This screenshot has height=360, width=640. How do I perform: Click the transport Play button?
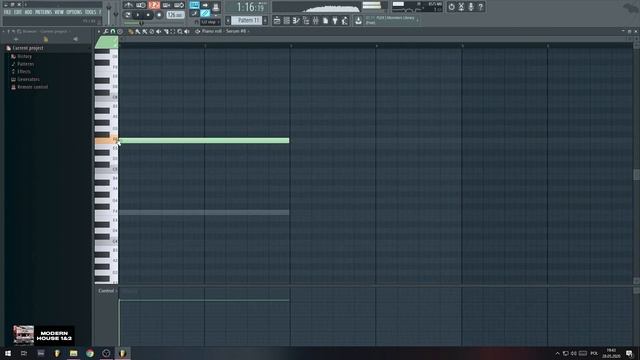pos(138,15)
